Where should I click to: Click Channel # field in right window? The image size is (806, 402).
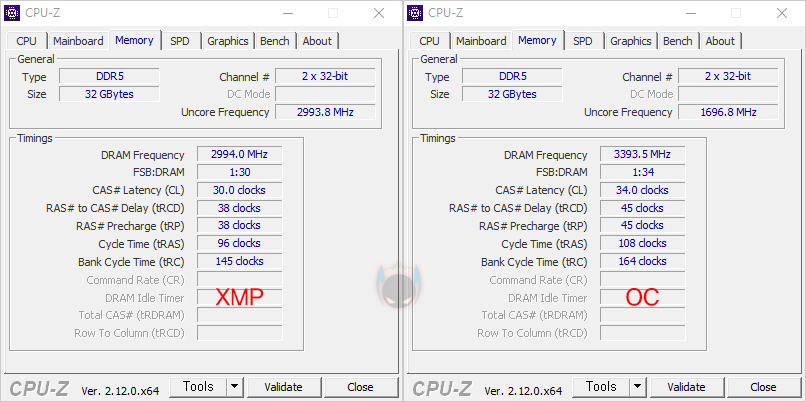point(728,77)
